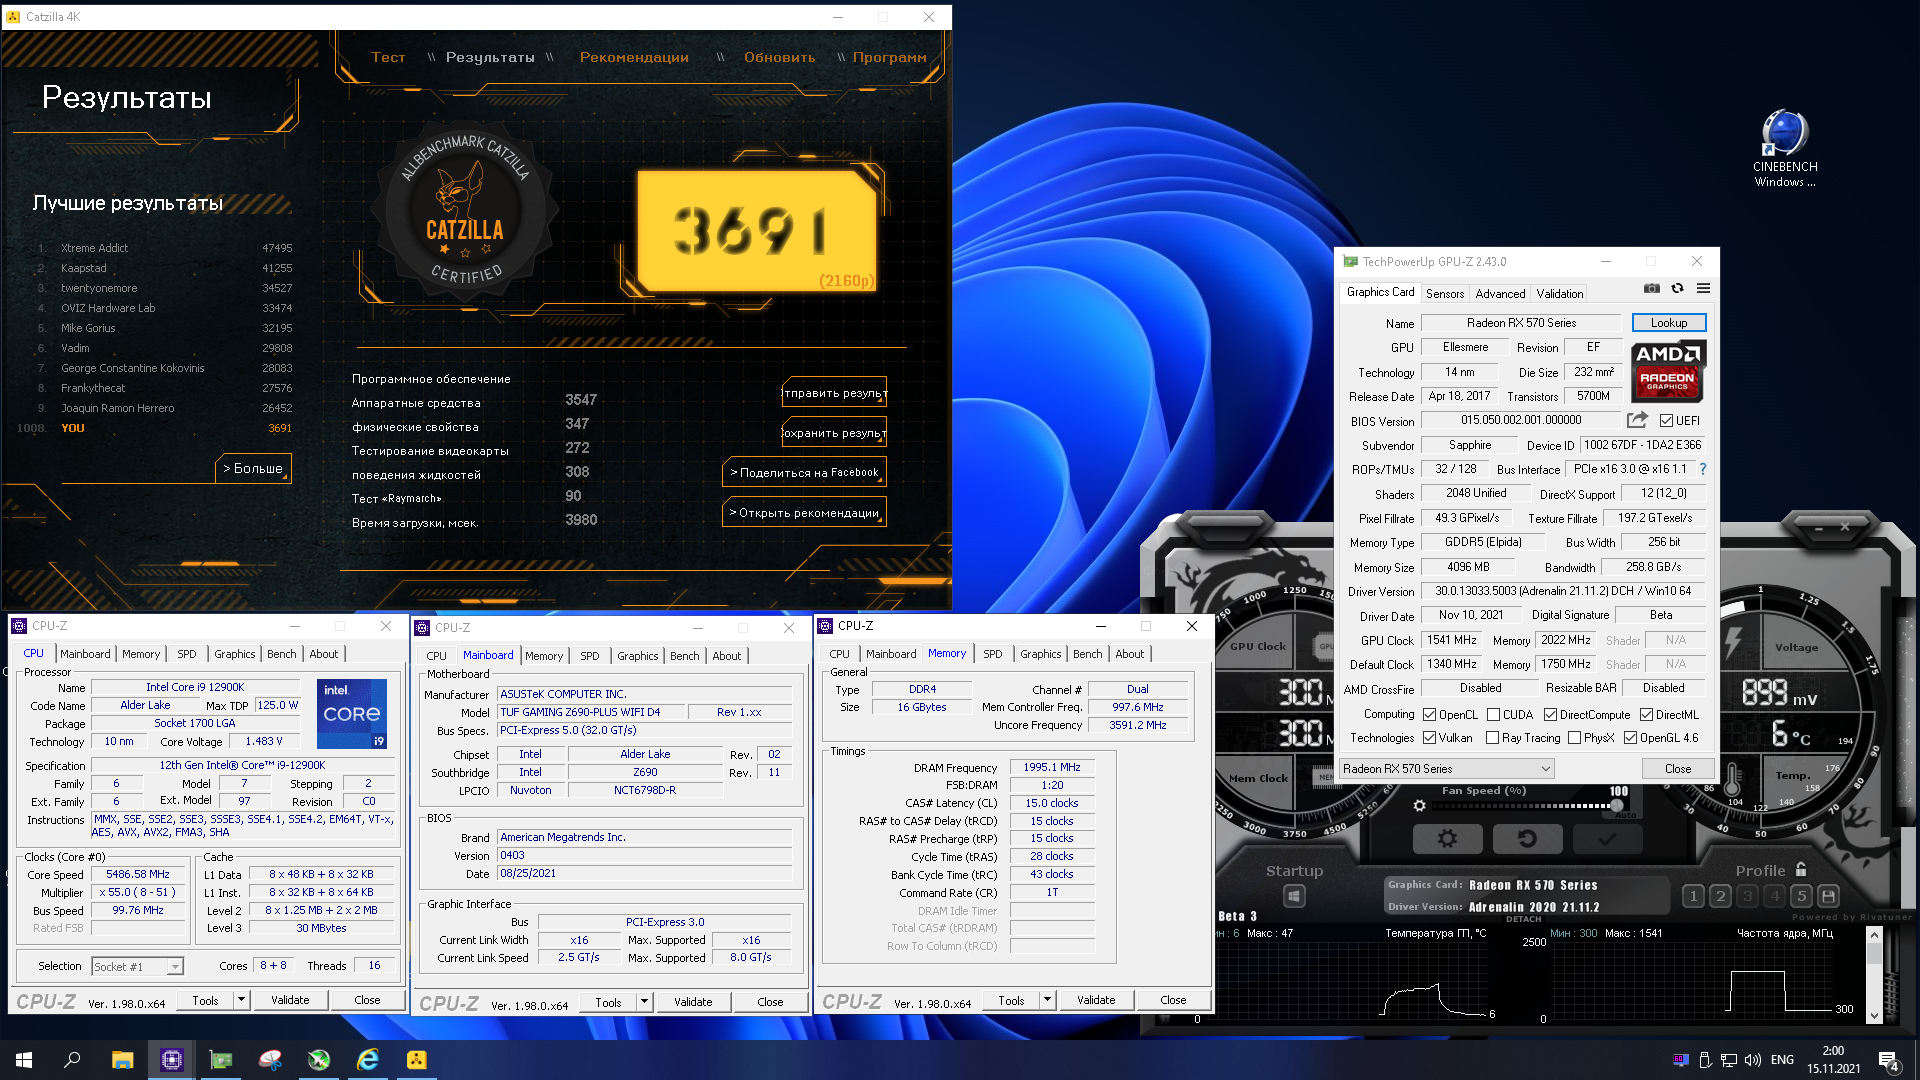This screenshot has width=1920, height=1080.
Task: Toggle the DirectML checkbox
Action: tap(1646, 714)
